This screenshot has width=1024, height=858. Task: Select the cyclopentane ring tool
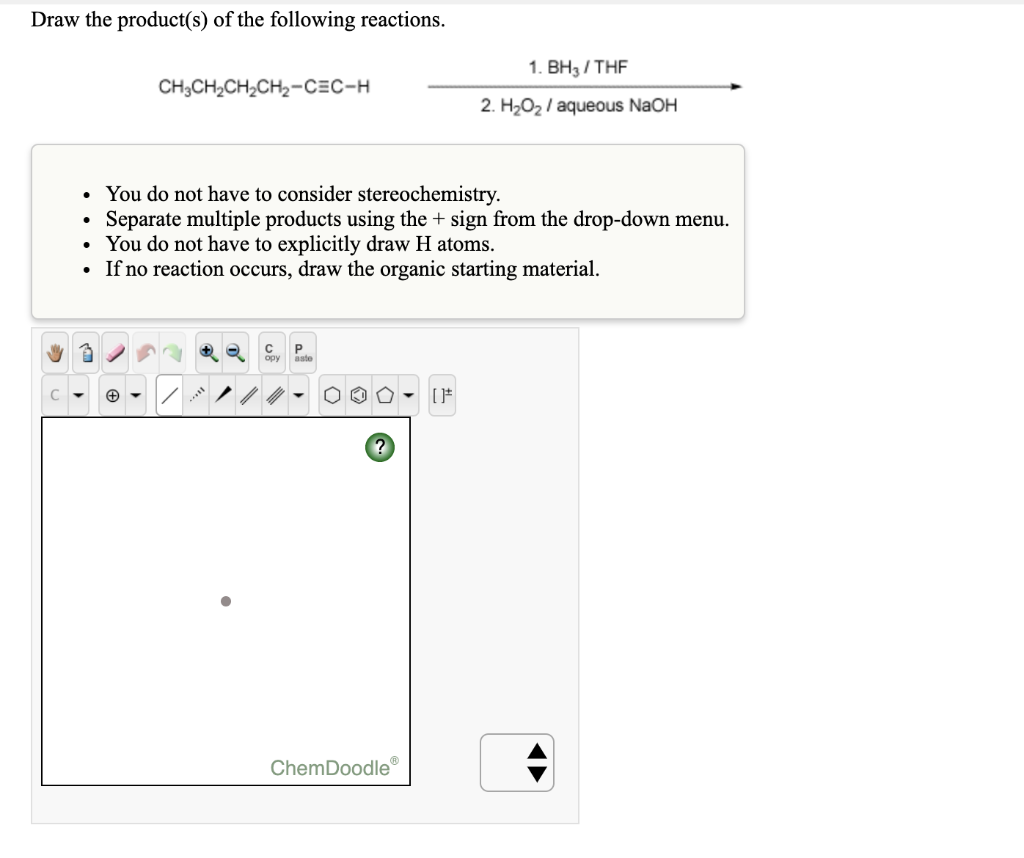[383, 394]
